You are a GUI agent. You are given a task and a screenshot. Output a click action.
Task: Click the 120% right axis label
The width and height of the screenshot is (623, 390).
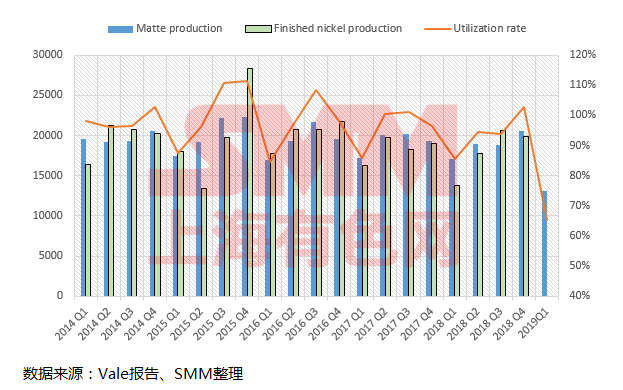tap(583, 54)
